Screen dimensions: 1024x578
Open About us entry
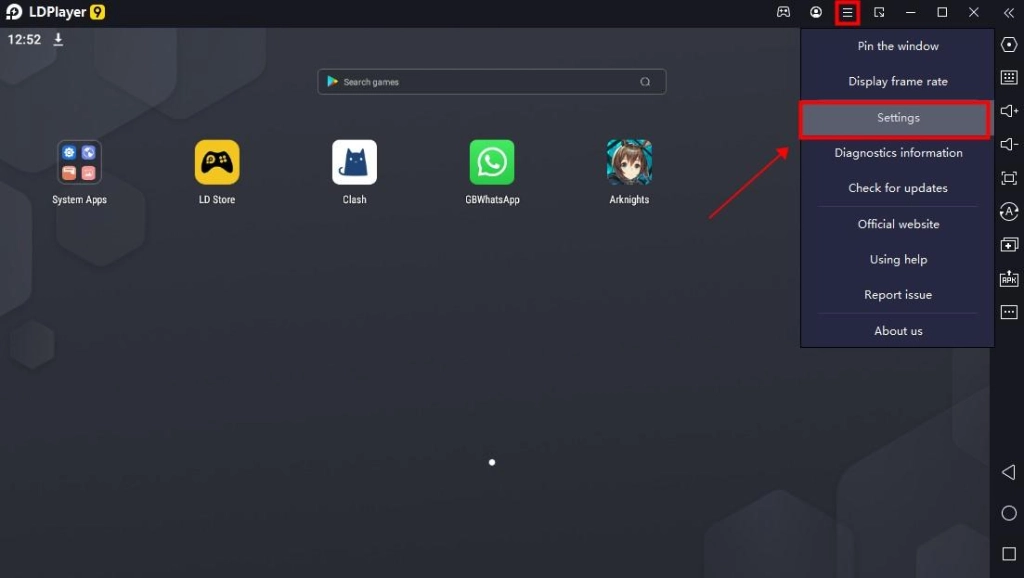point(897,331)
